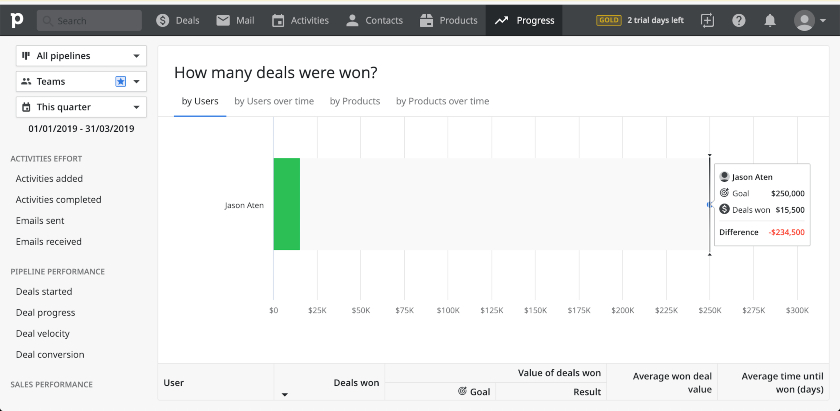Click the Progress trend-line icon

[501, 20]
